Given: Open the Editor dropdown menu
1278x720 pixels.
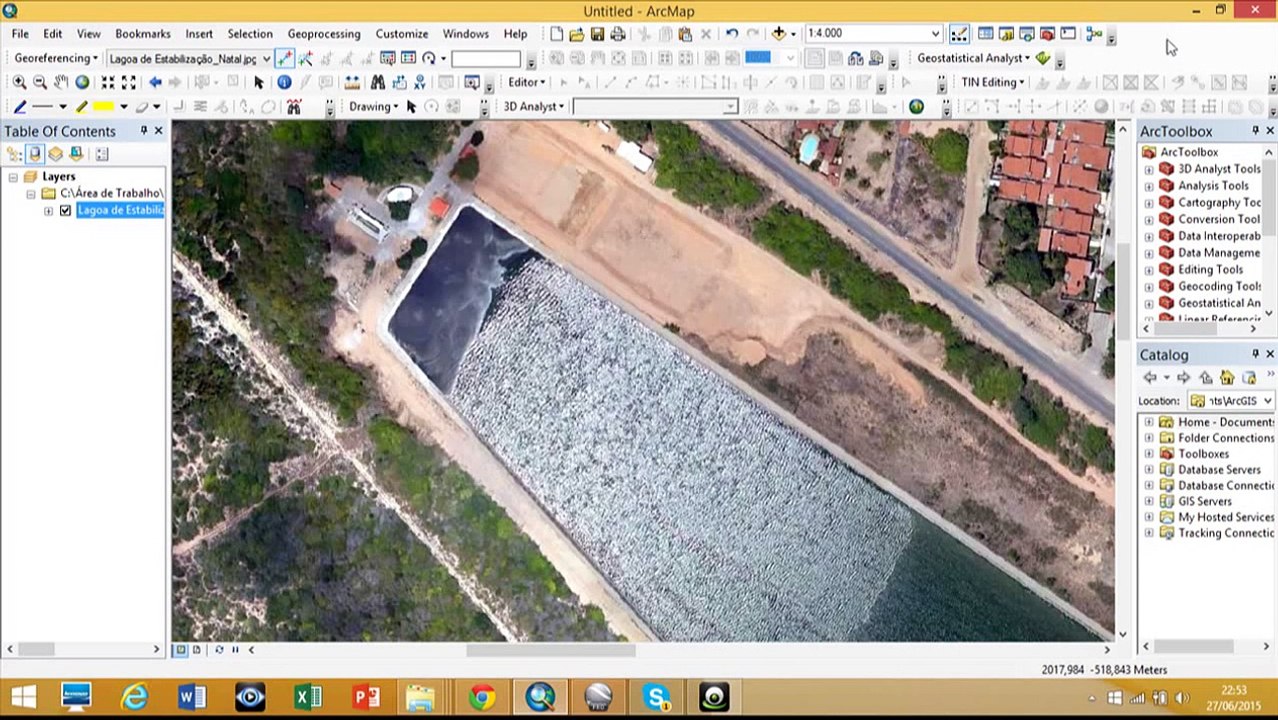Looking at the screenshot, I should pos(527,82).
